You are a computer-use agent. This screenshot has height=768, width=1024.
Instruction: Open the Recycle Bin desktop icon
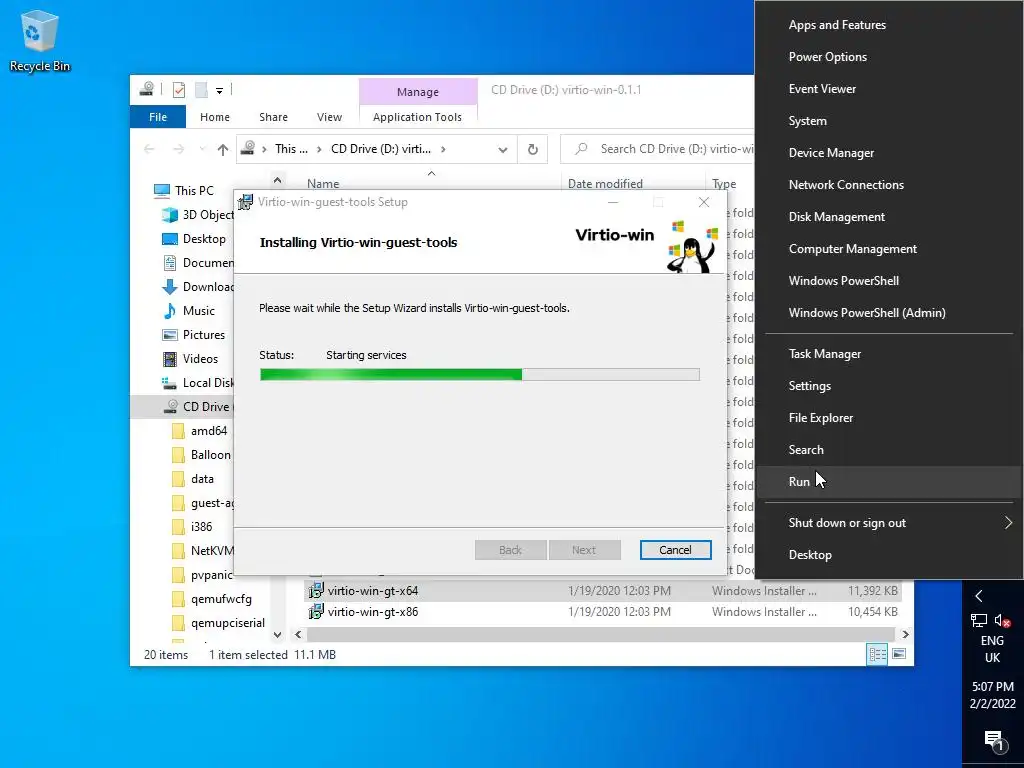coord(39,40)
